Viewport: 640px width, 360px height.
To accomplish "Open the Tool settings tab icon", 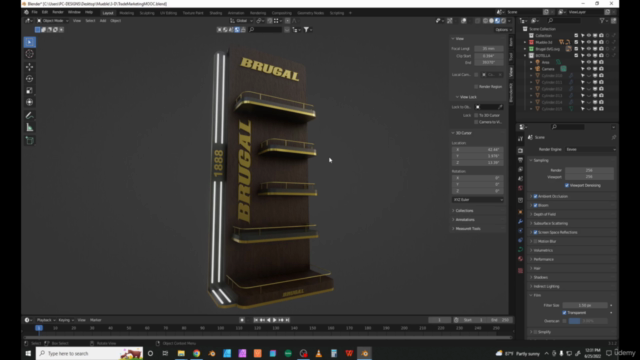I will point(520,139).
